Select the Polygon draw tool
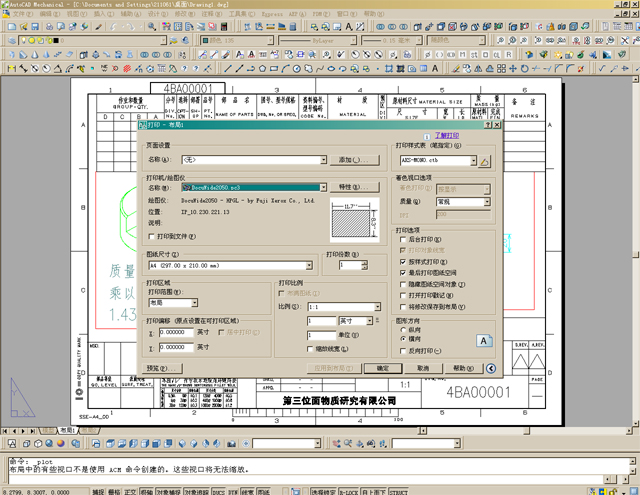This screenshot has width=640, height=495. click(x=262, y=69)
